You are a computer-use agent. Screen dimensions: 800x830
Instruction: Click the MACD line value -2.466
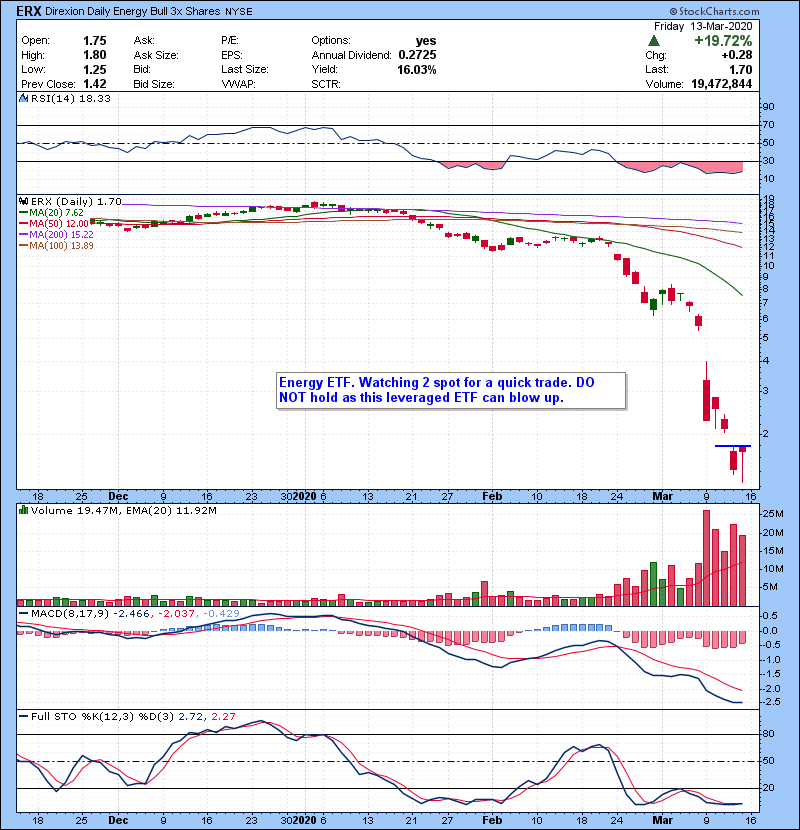[132, 614]
